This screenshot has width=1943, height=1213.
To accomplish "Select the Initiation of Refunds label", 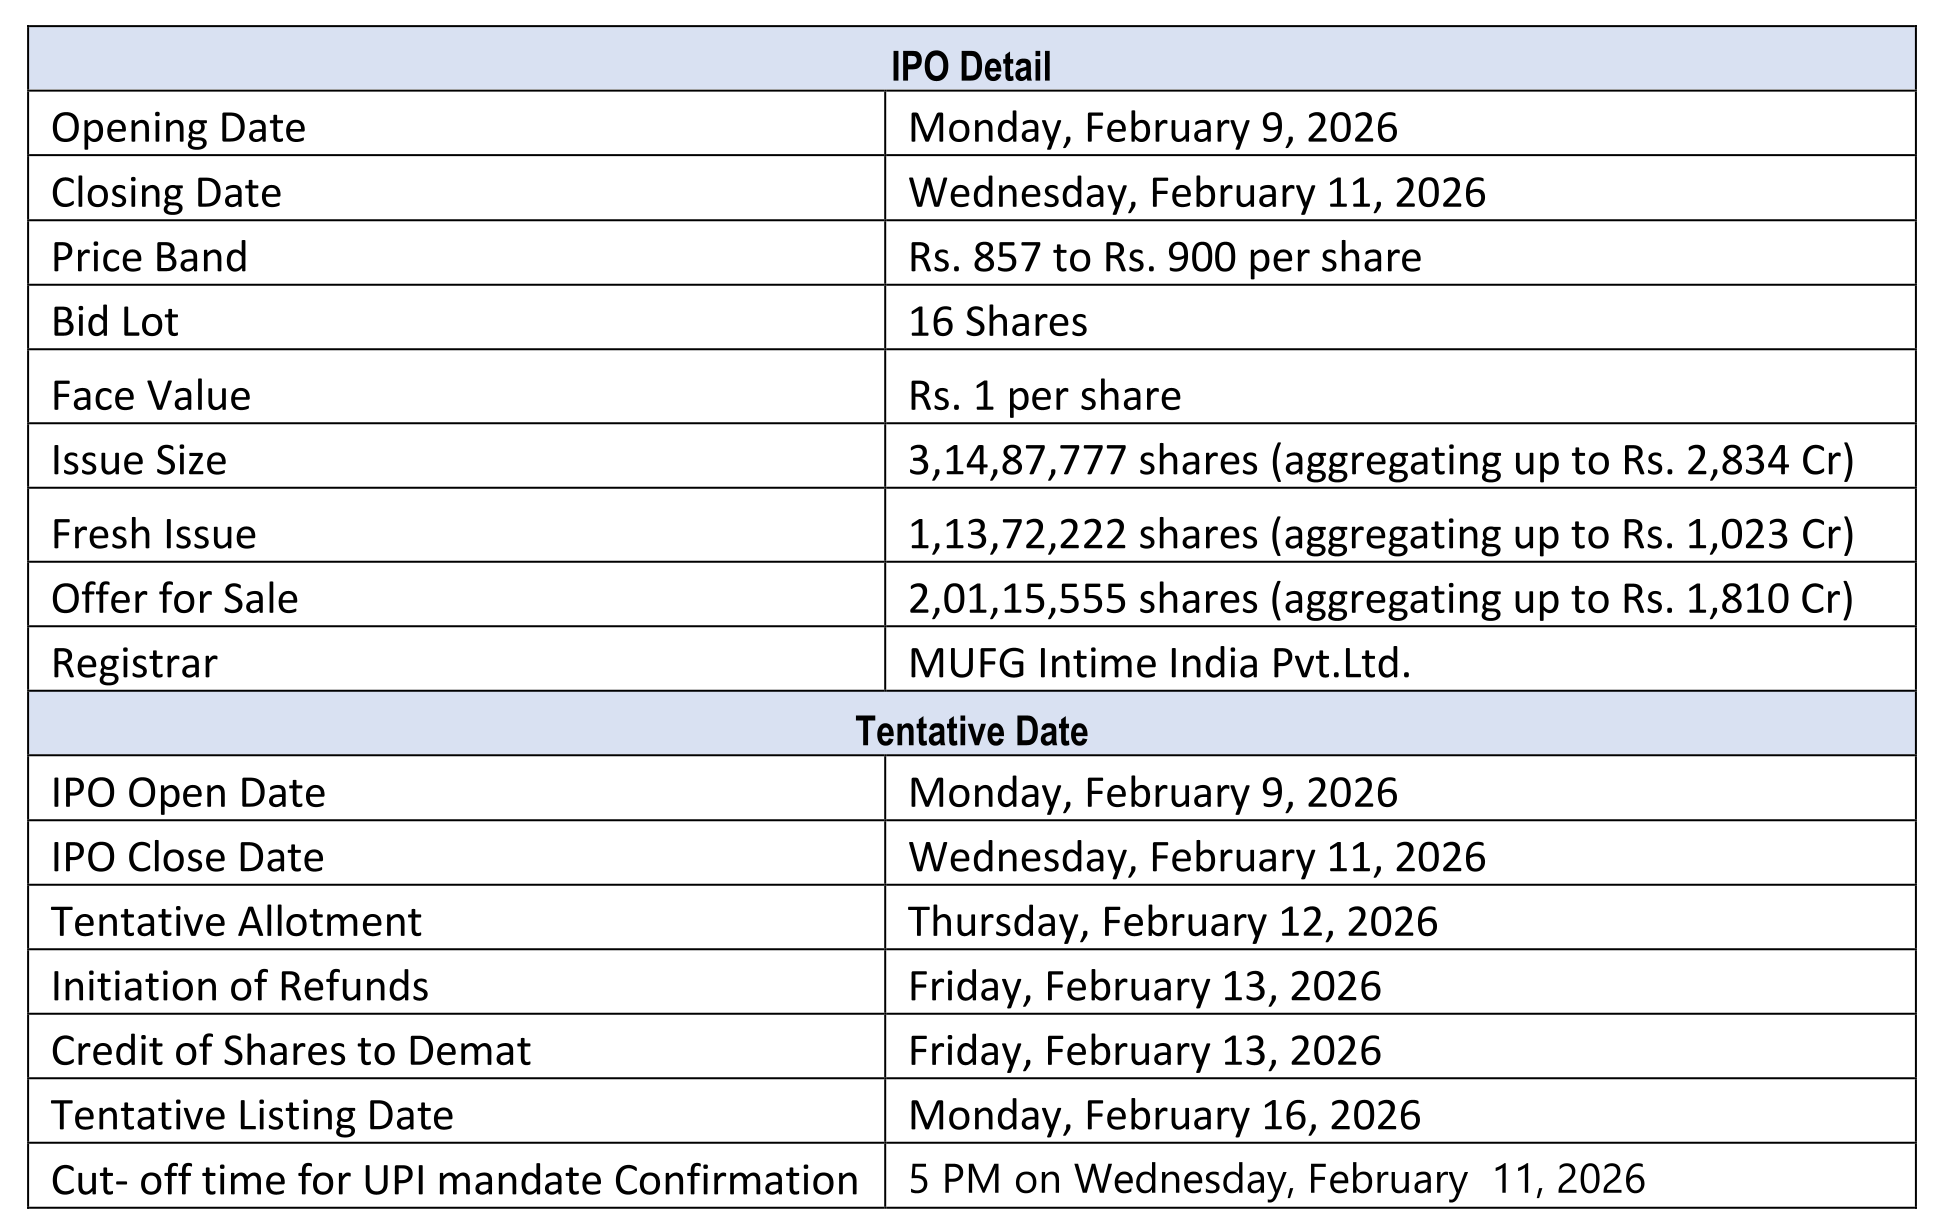I will [x=239, y=986].
